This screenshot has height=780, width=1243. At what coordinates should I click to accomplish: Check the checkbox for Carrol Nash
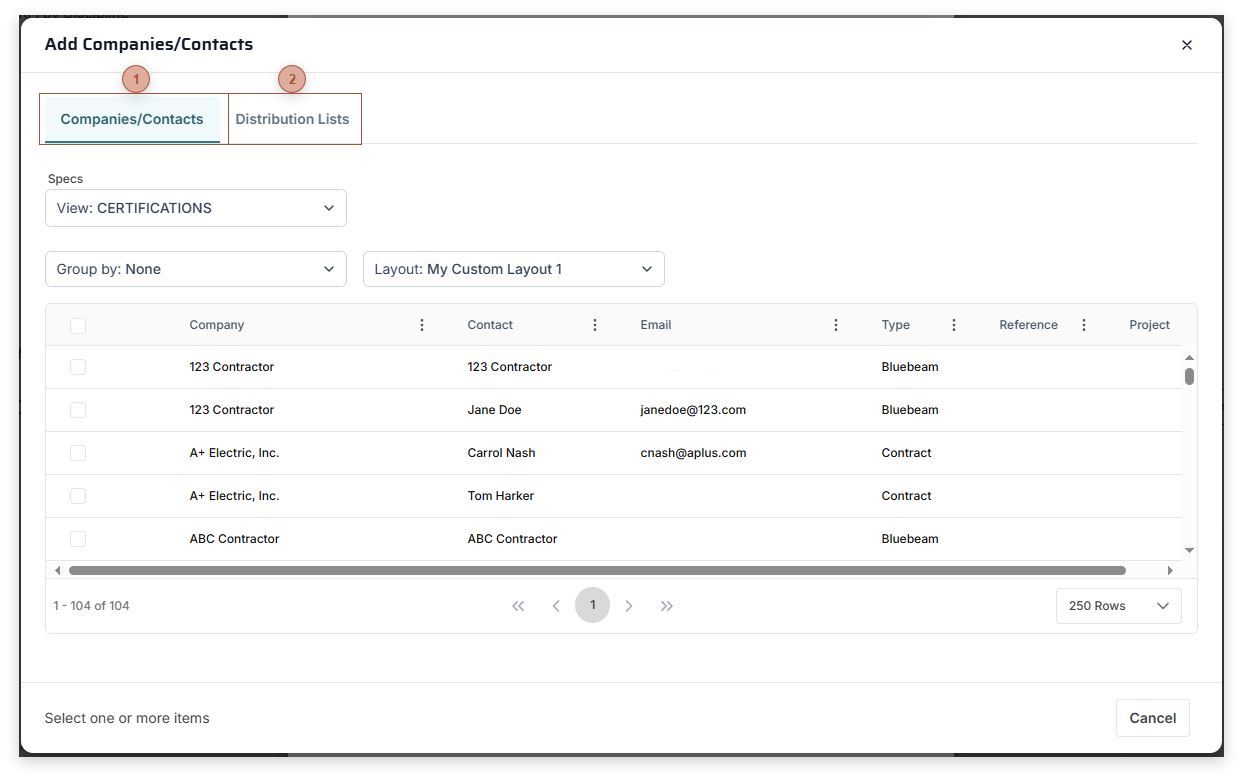coord(78,452)
